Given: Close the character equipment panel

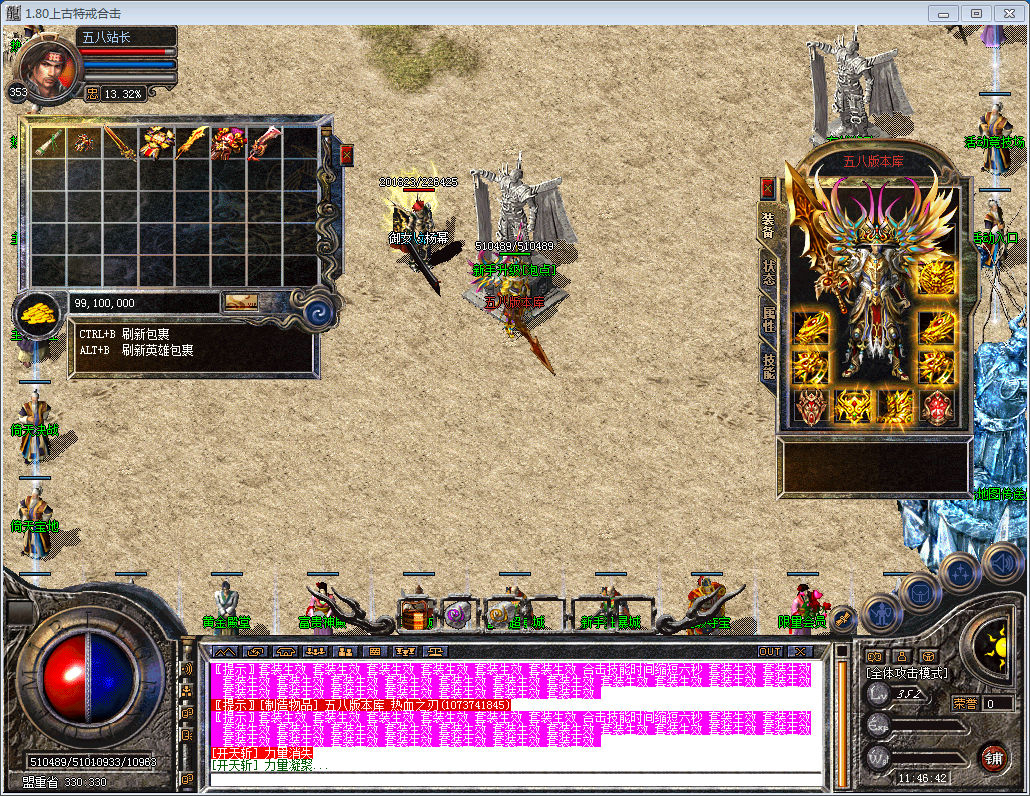Looking at the screenshot, I should click(x=767, y=188).
